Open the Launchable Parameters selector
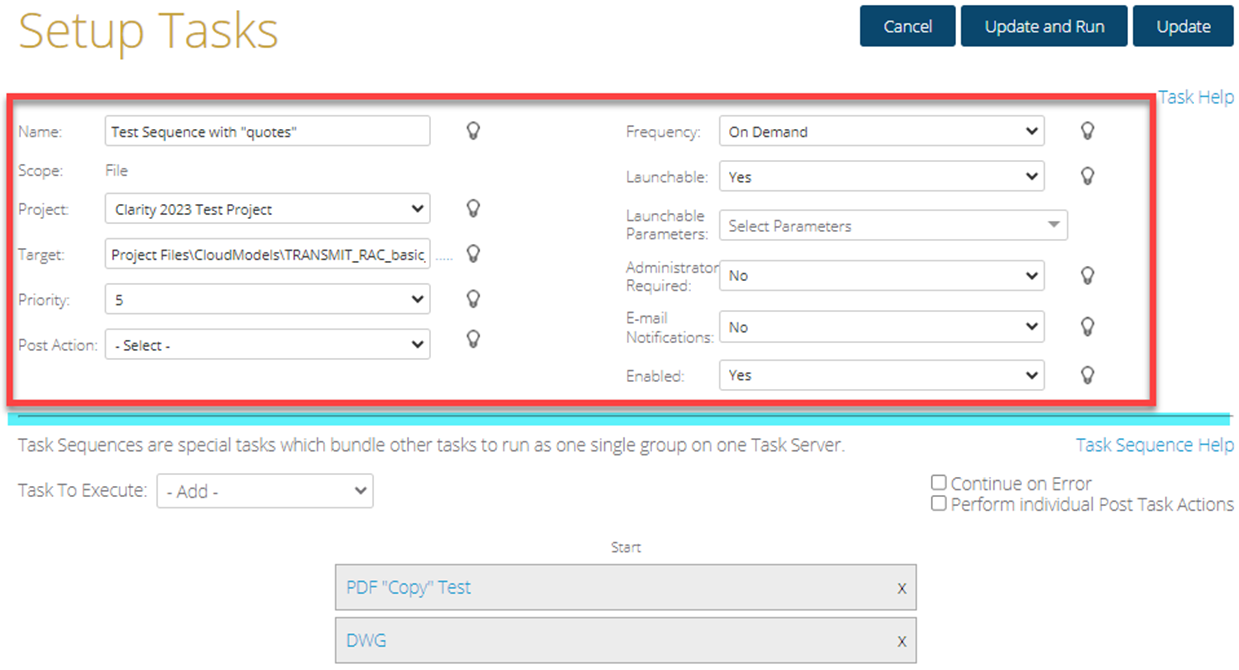The image size is (1239, 670). tap(893, 226)
